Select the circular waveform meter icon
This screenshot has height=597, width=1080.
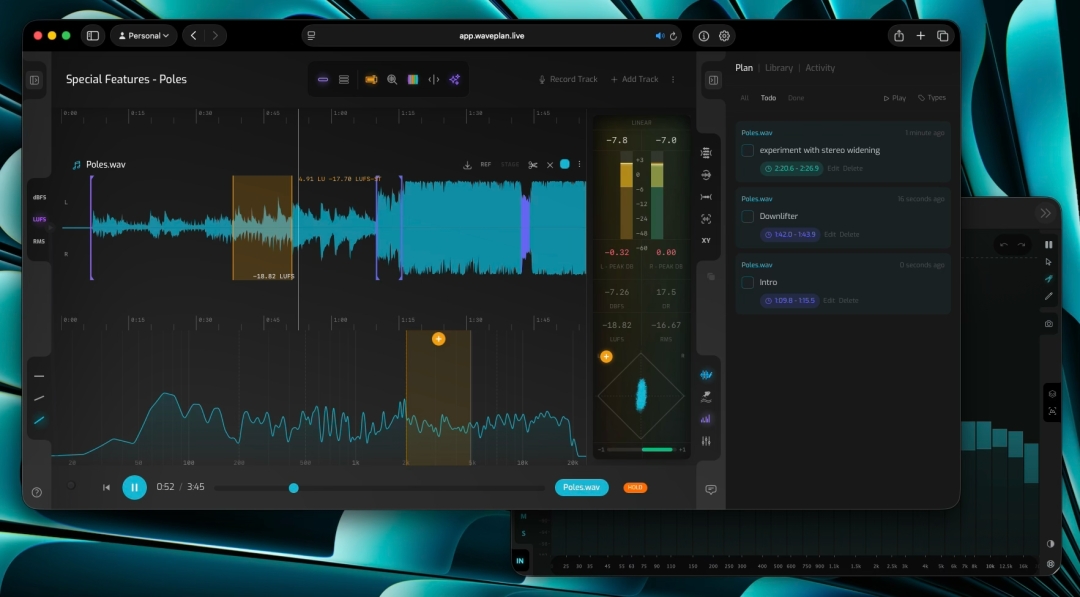[706, 175]
